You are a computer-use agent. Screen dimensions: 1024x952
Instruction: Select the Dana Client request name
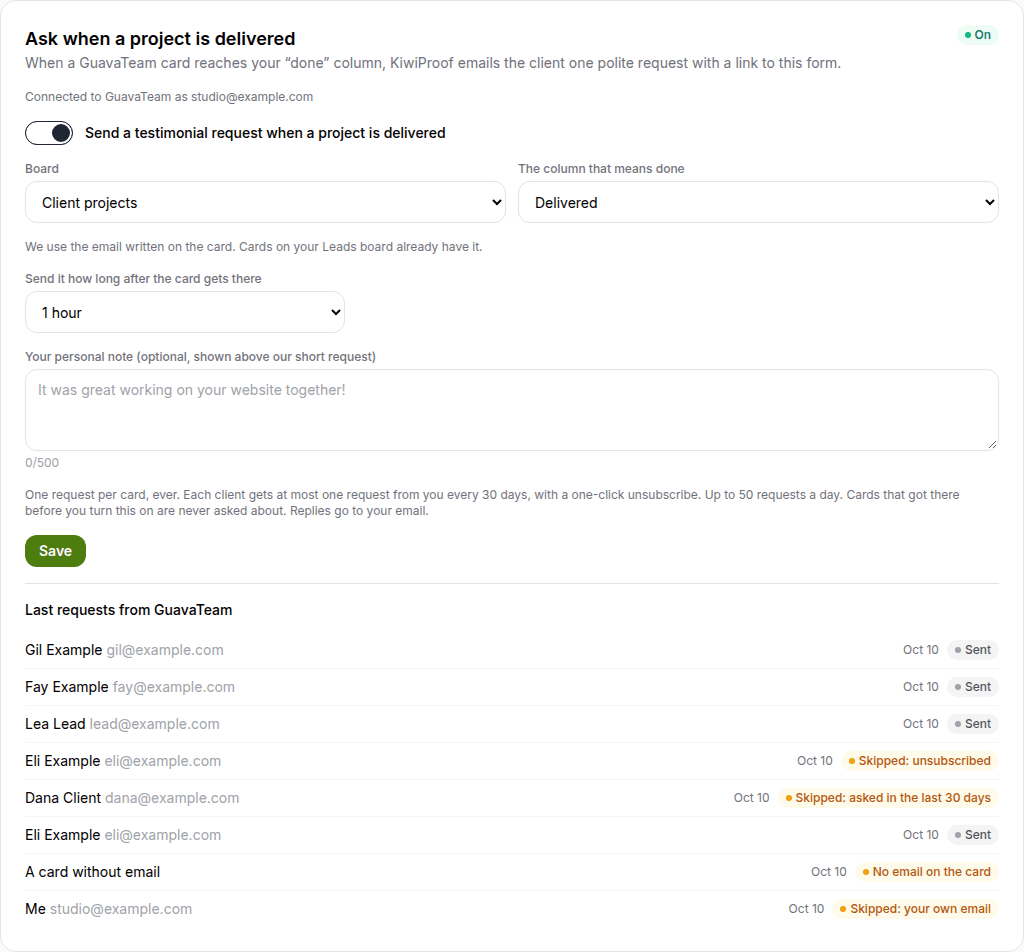pyautogui.click(x=63, y=798)
